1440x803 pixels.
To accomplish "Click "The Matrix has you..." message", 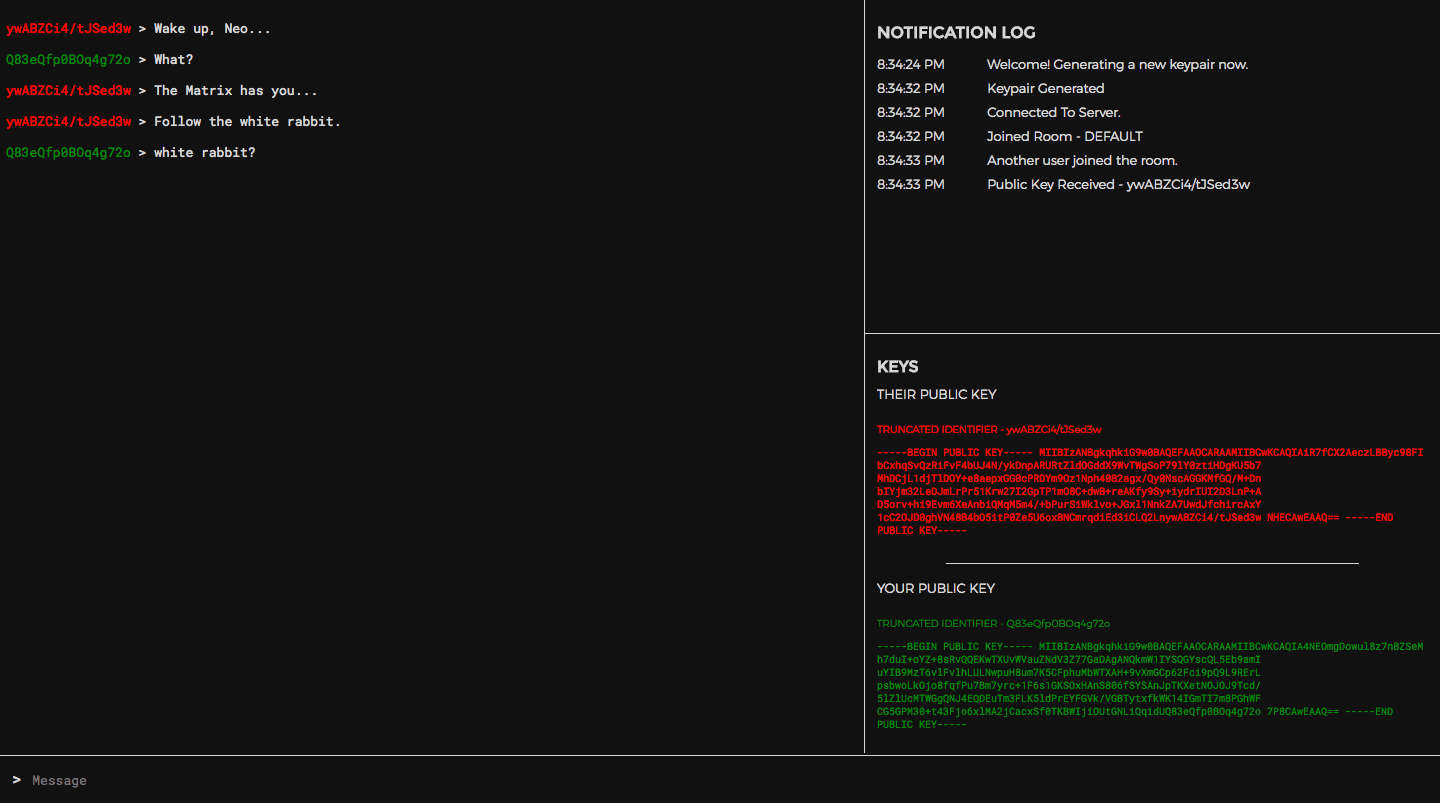I will pos(236,91).
